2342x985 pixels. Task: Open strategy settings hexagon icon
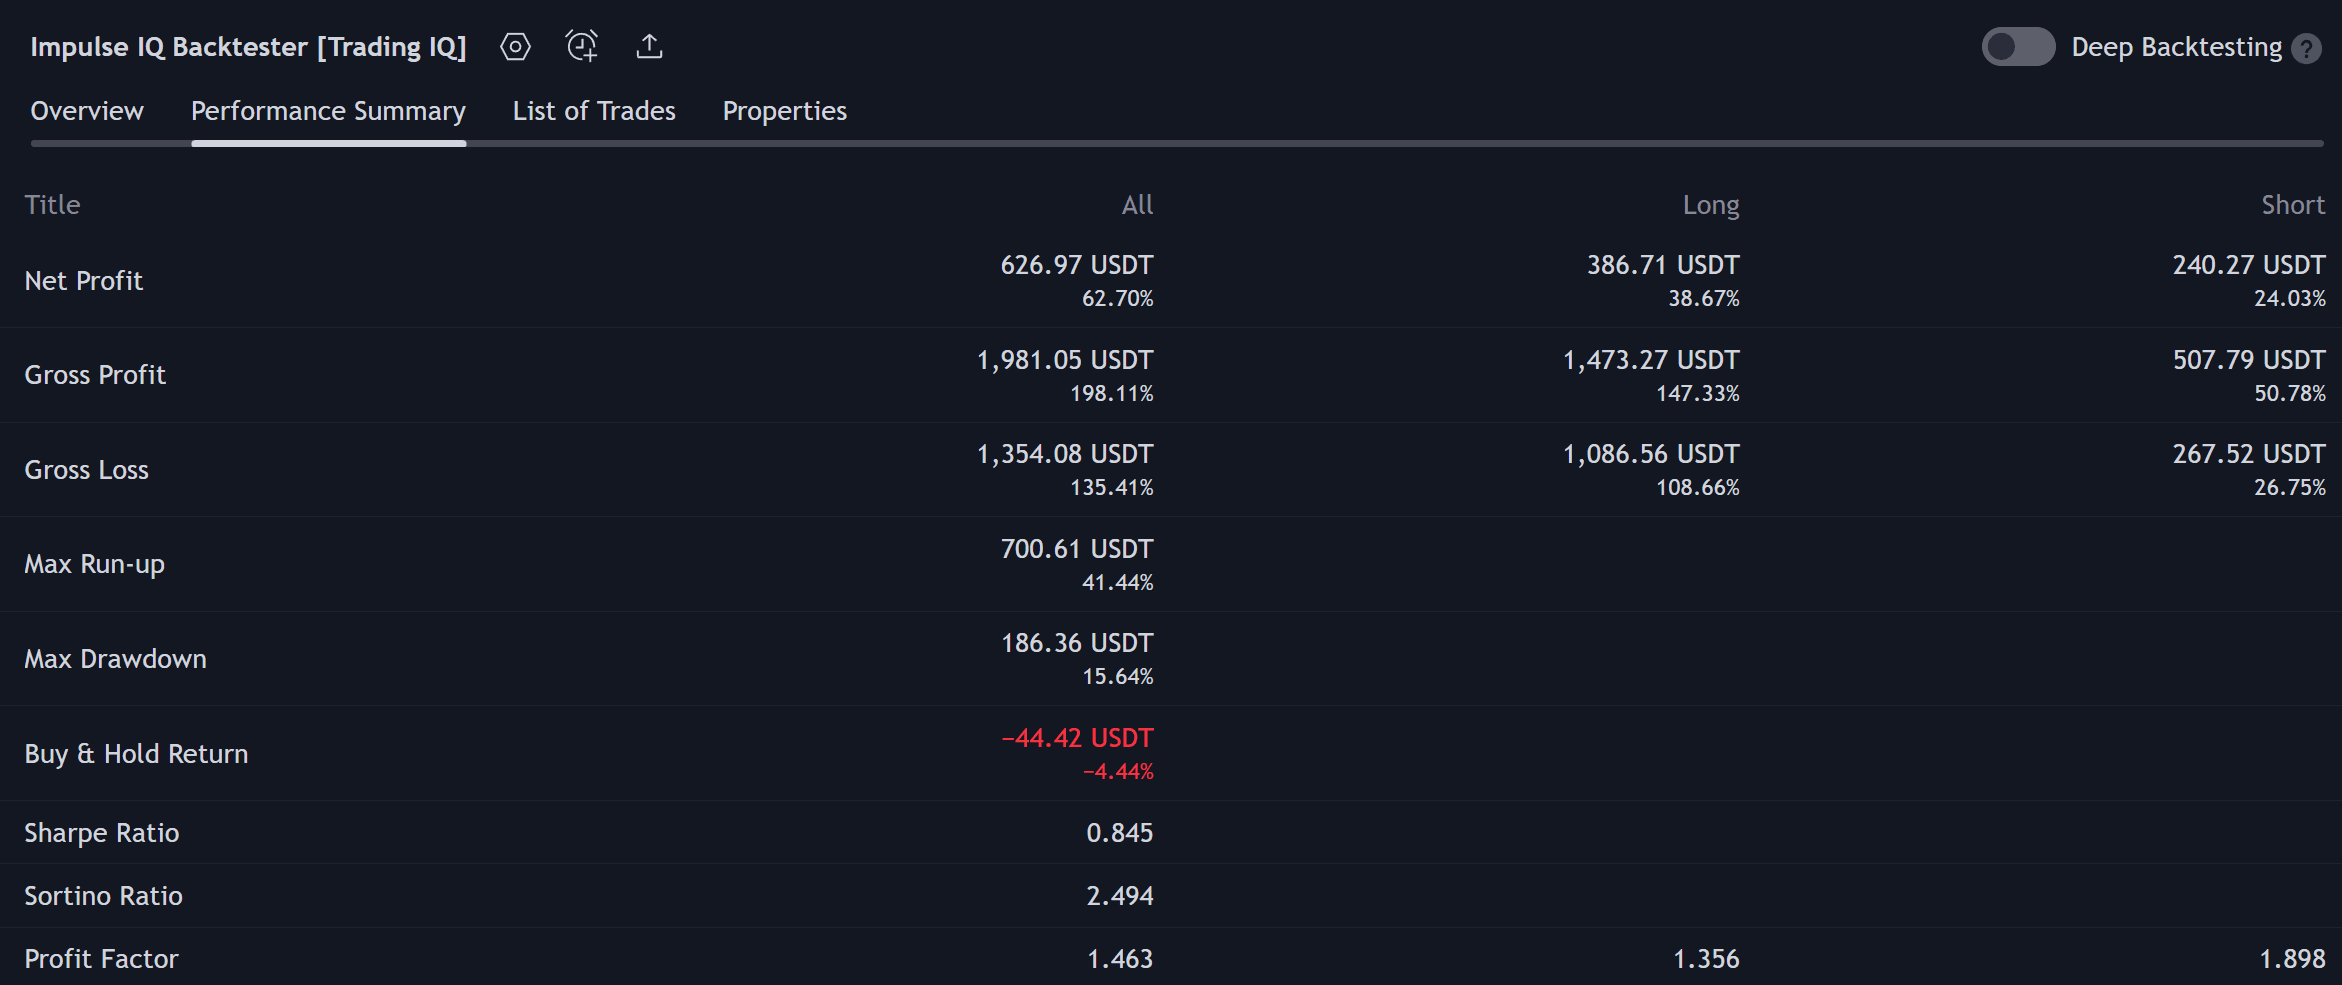click(x=515, y=47)
